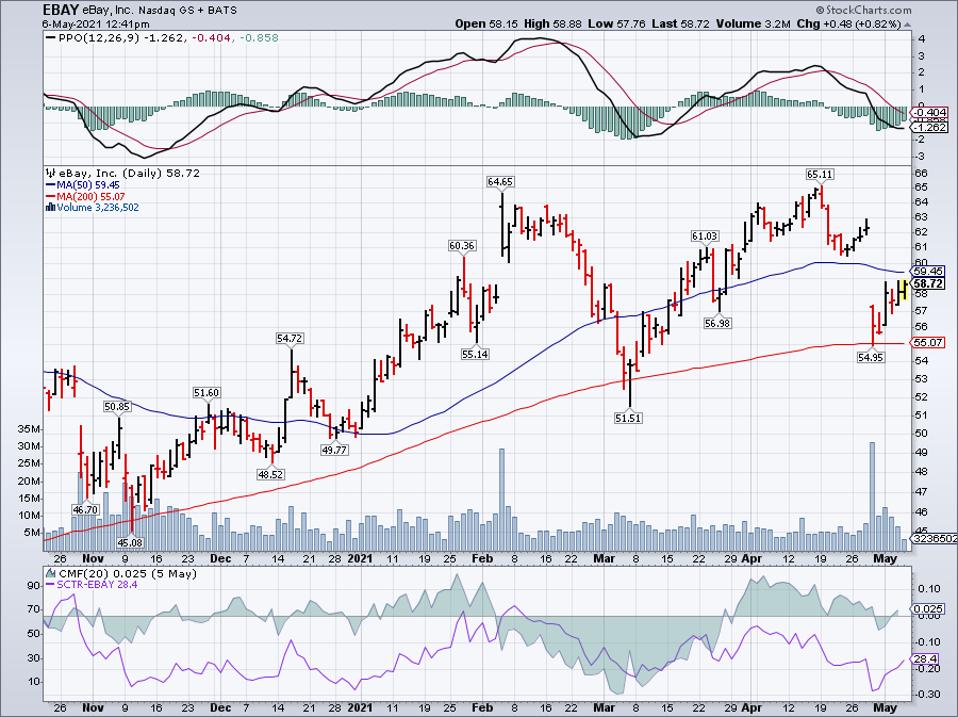
Task: Click the 56.98 price label
Action: tap(717, 323)
